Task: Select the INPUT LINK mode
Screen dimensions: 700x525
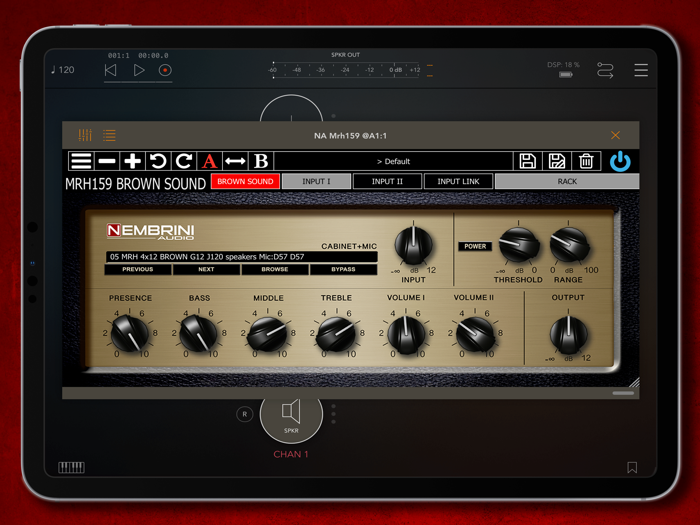Action: pyautogui.click(x=458, y=181)
